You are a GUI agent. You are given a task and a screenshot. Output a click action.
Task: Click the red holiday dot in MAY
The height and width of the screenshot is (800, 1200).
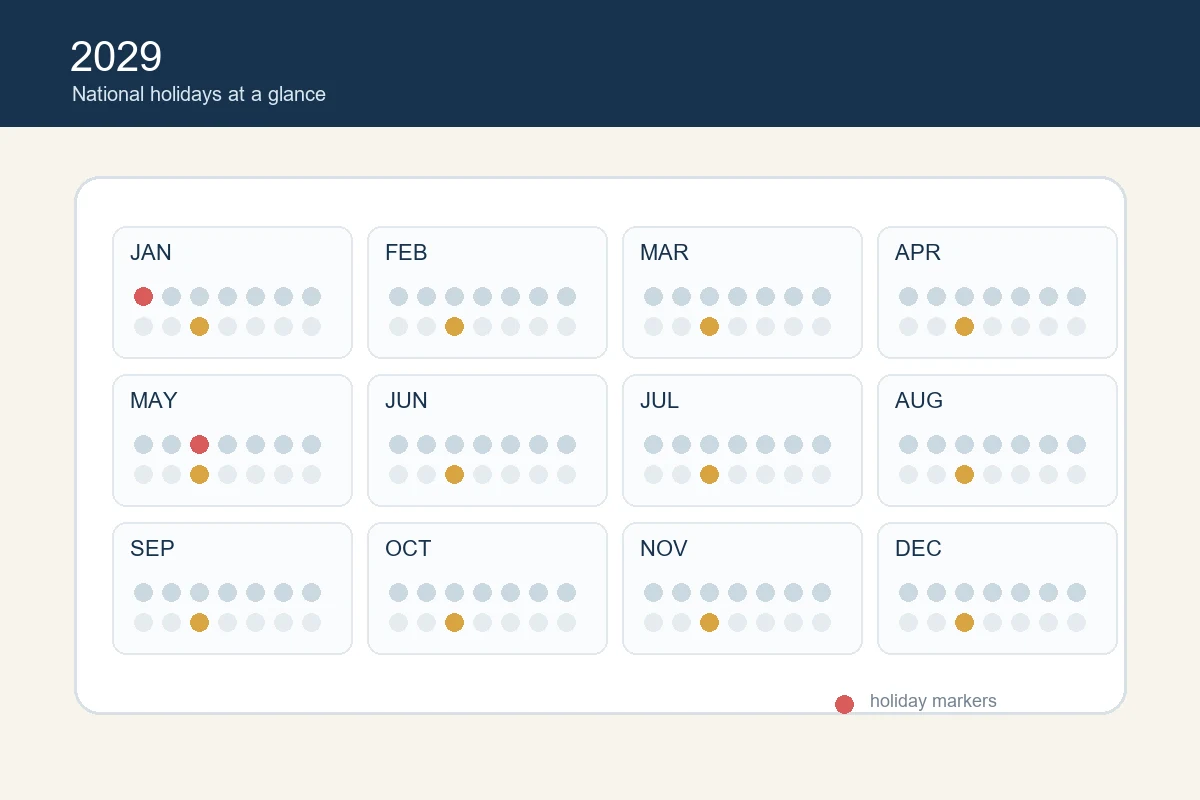(x=199, y=444)
